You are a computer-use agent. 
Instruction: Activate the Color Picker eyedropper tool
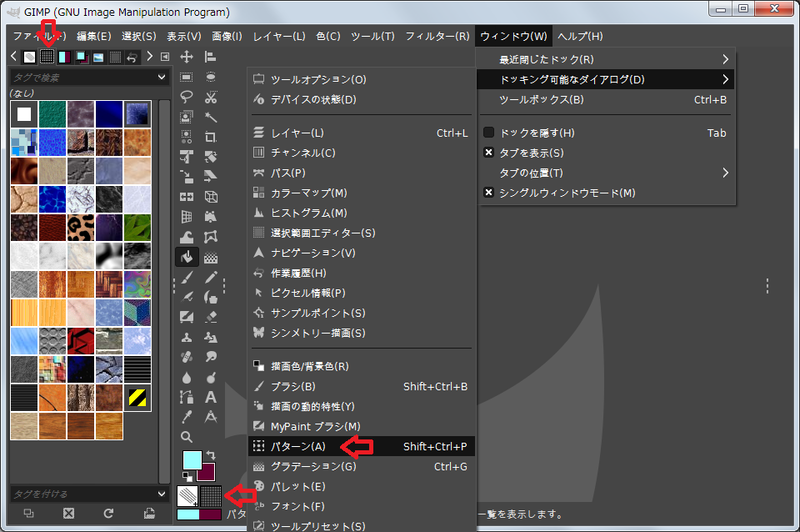(186, 417)
